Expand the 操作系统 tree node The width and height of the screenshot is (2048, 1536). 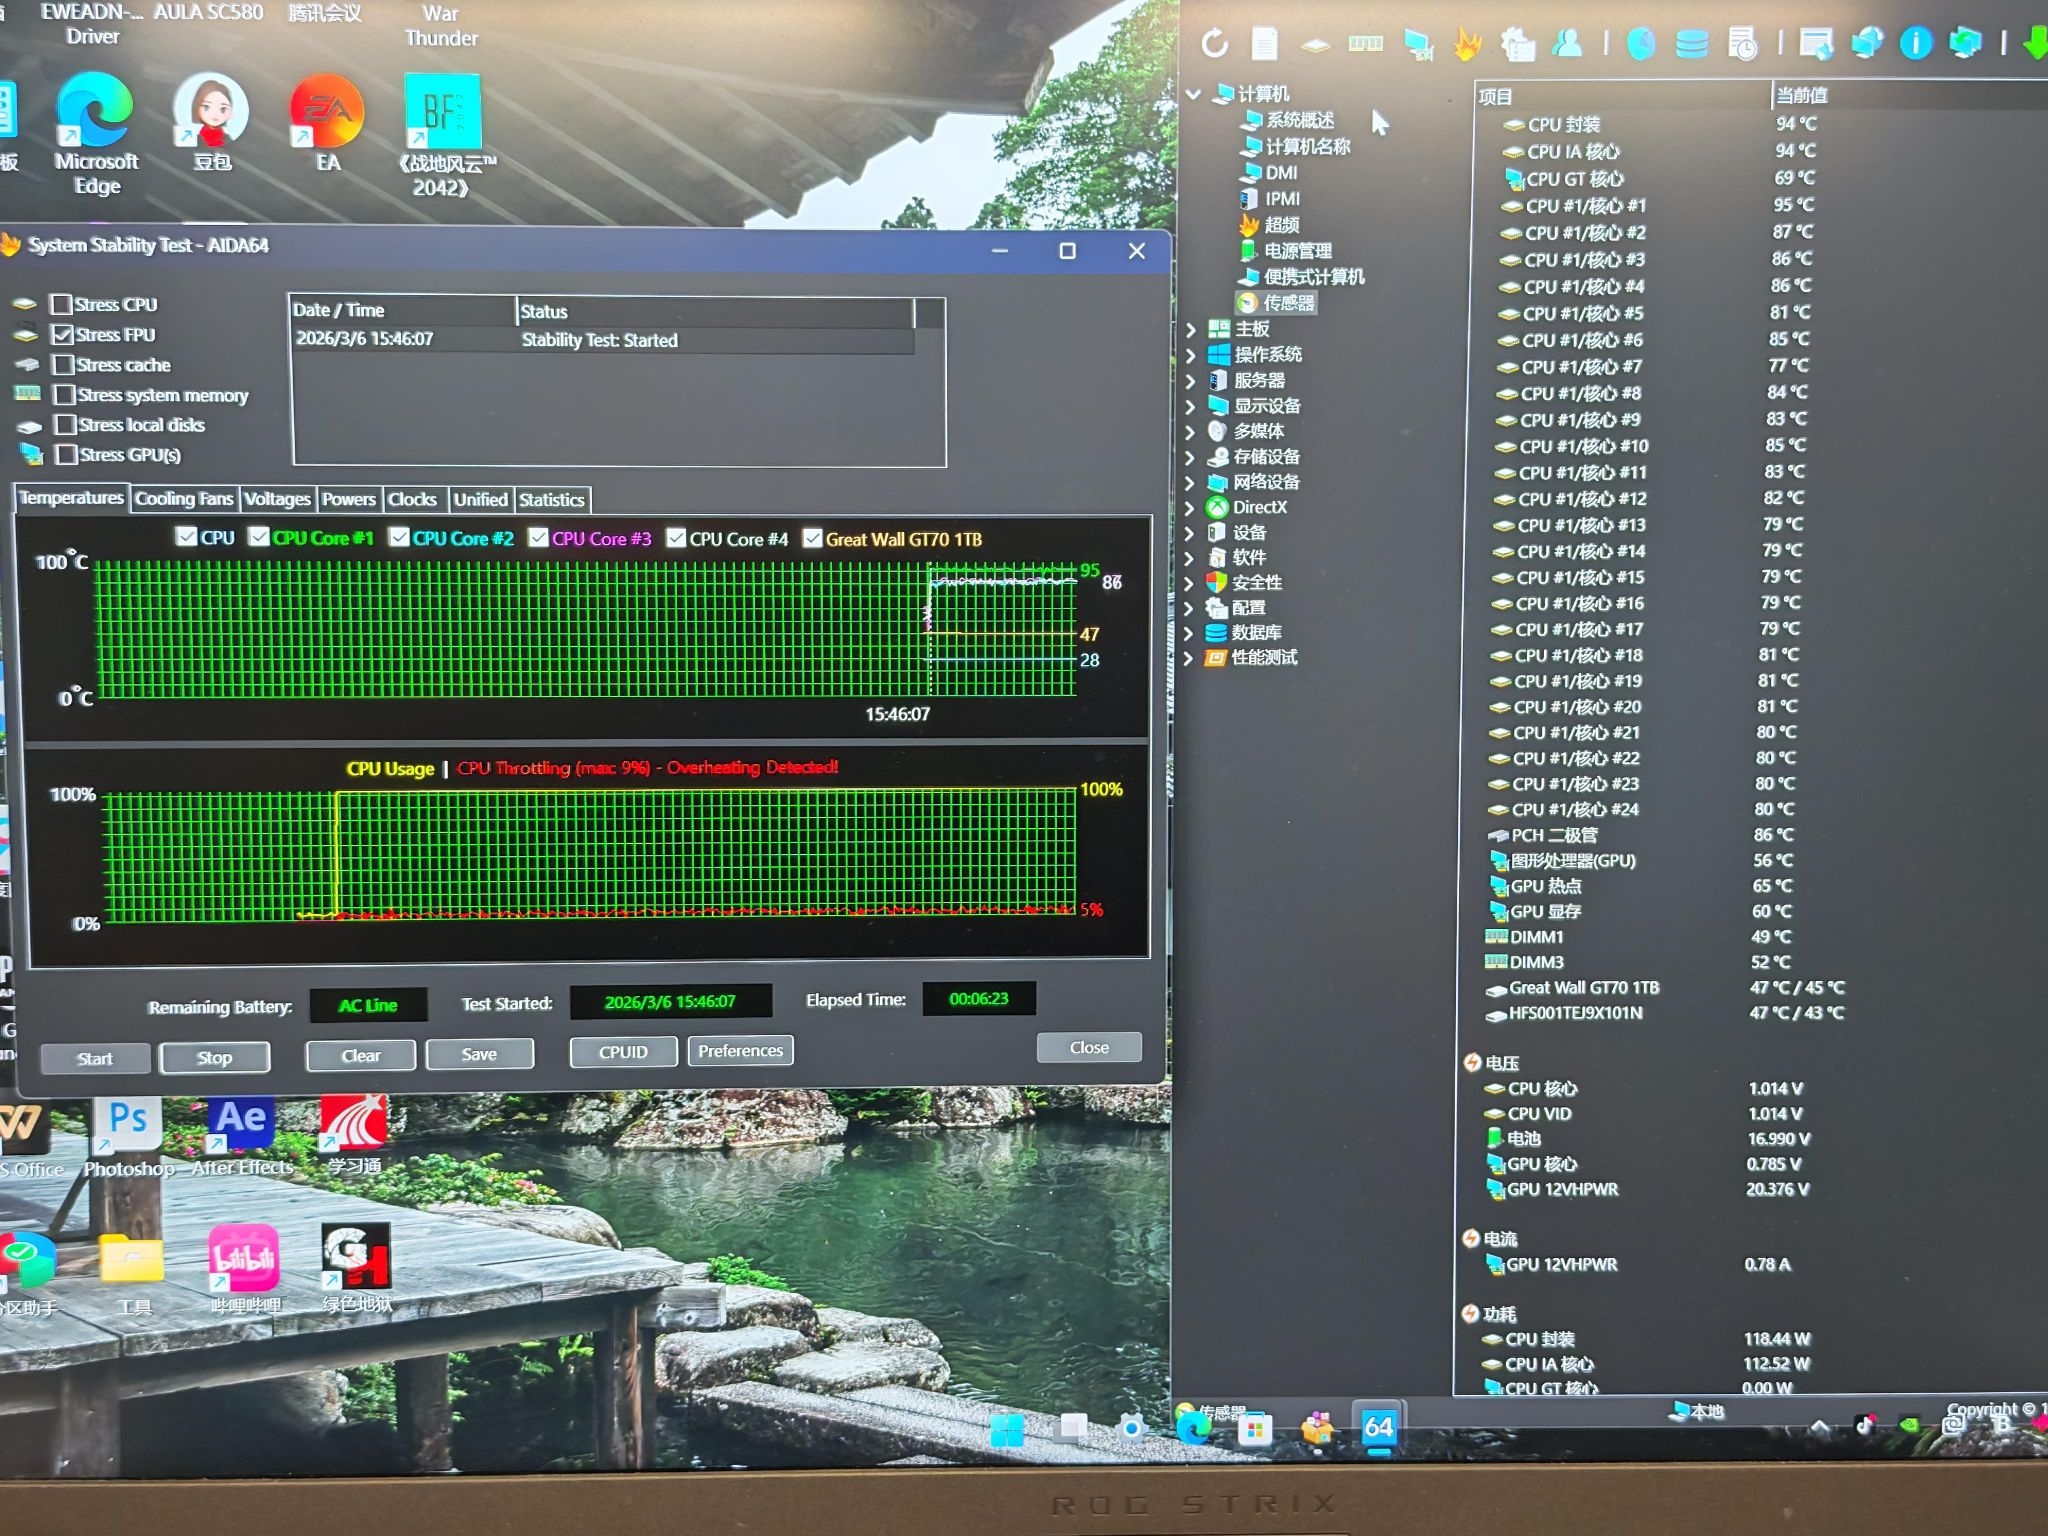pos(1190,355)
